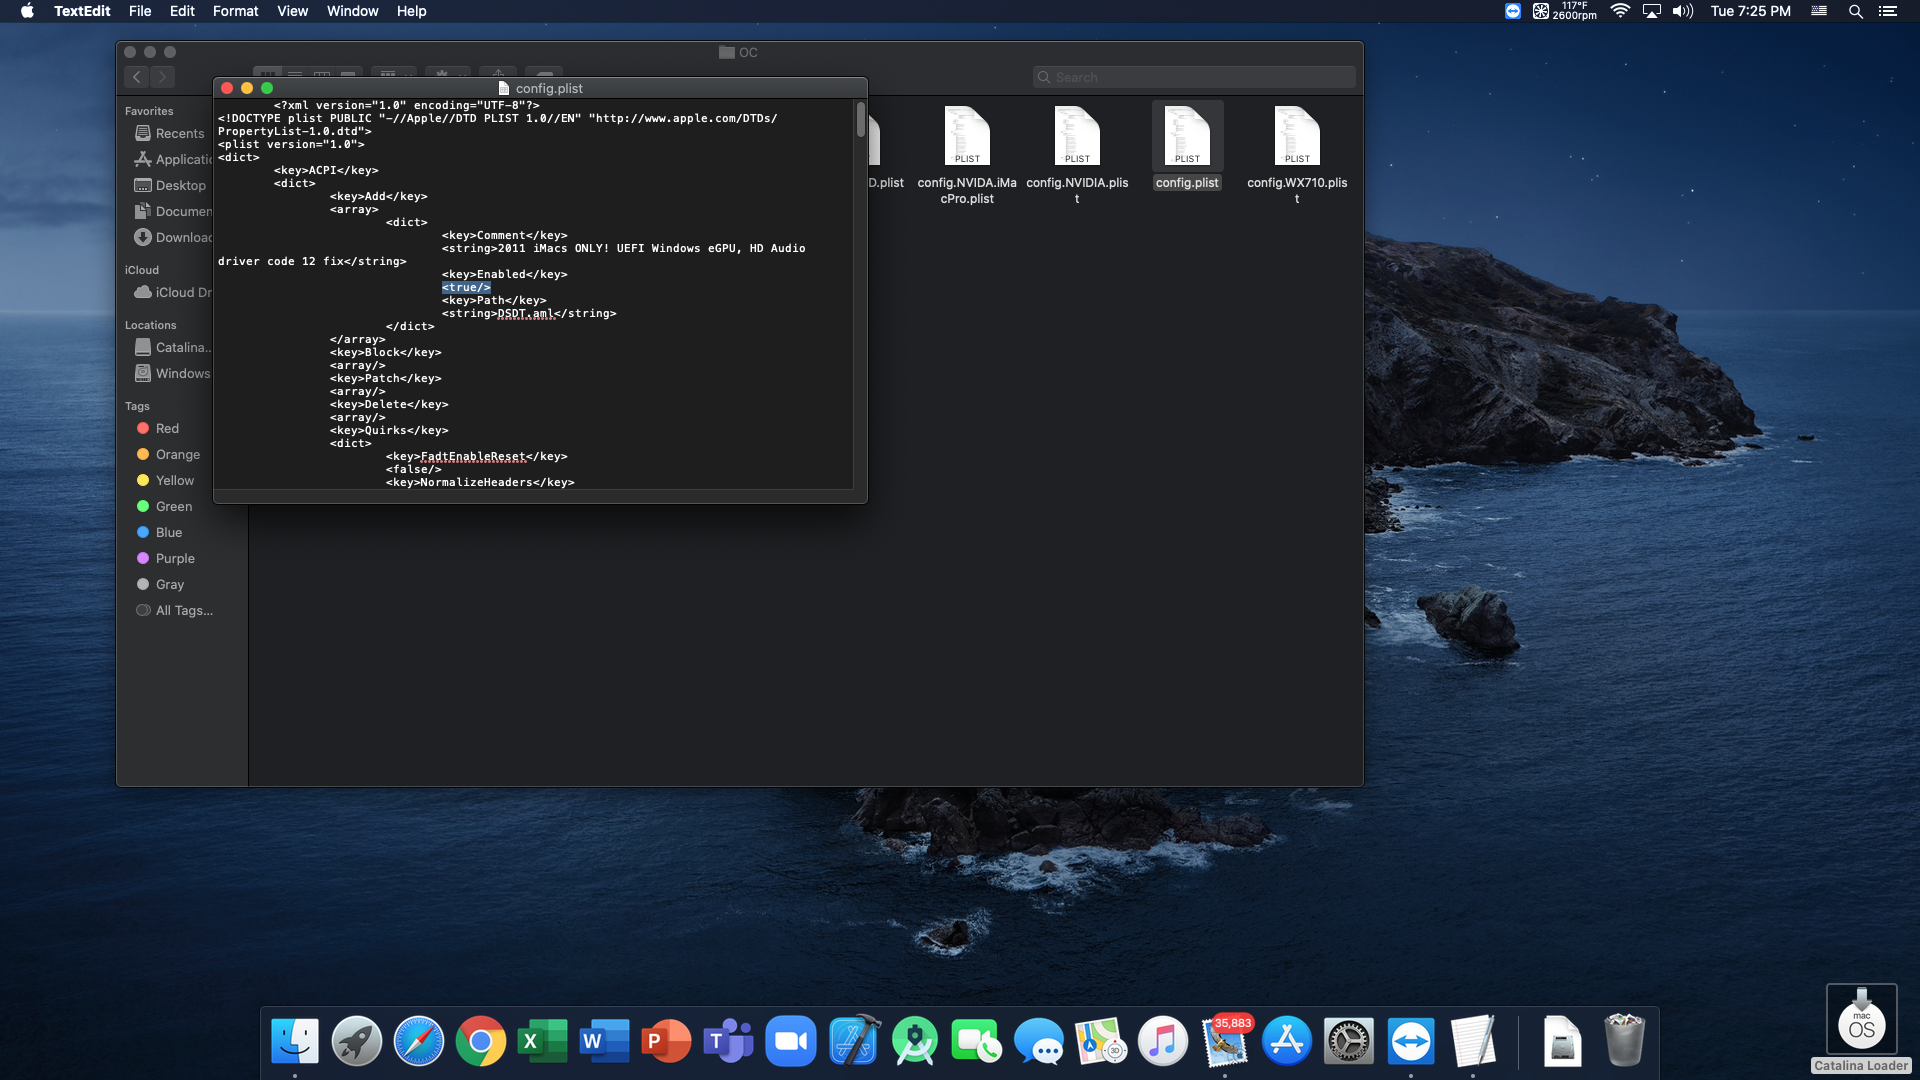Click All Tags... in sidebar

tap(184, 610)
